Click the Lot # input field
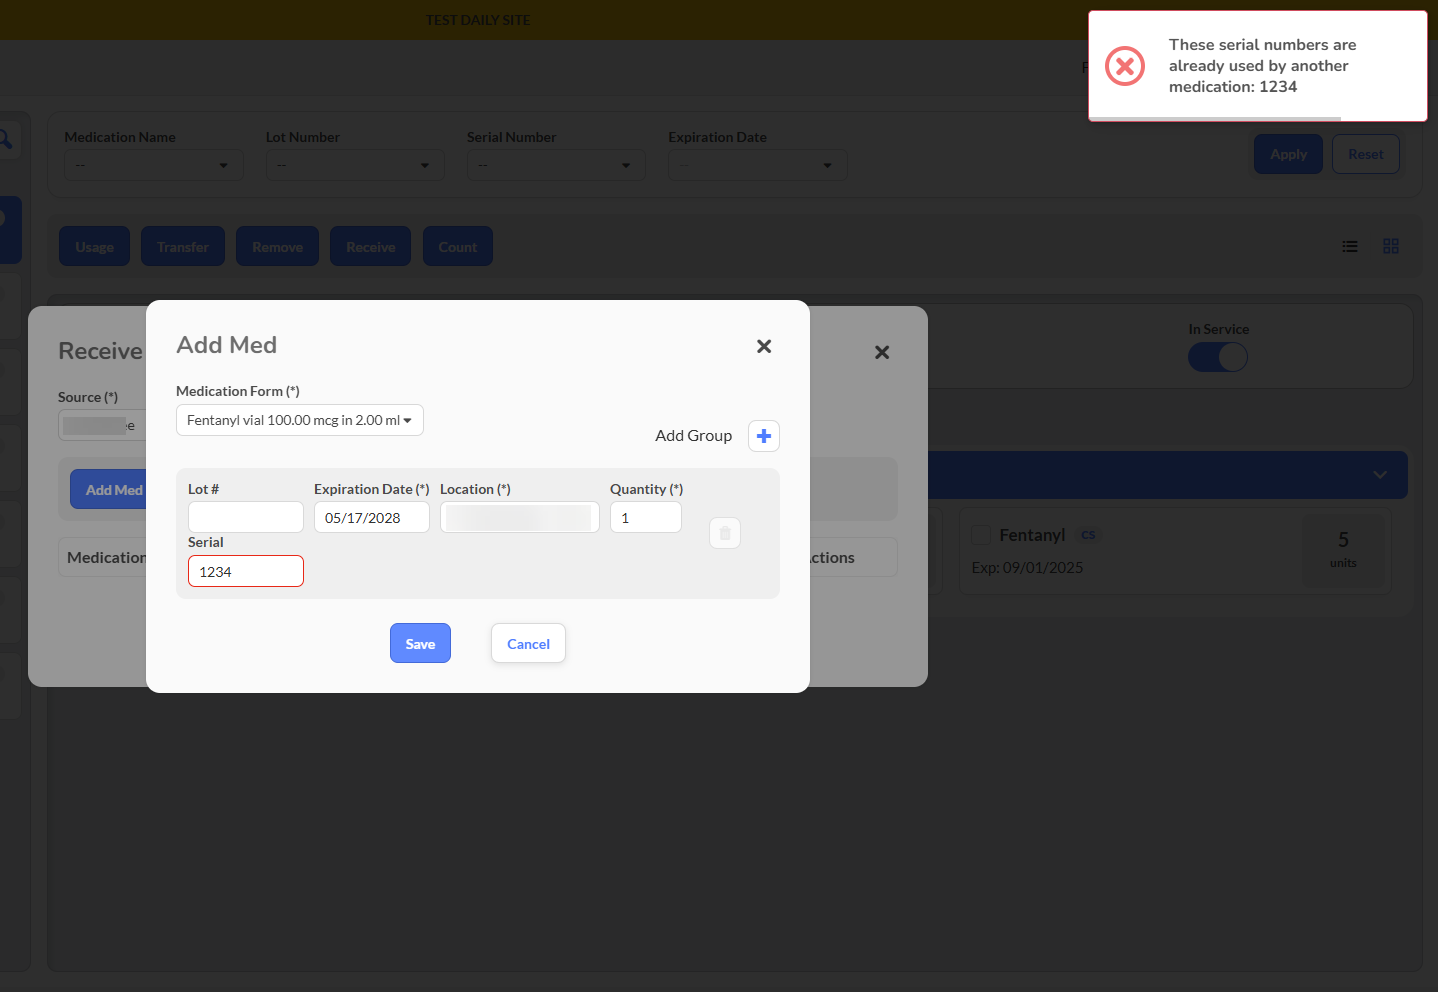 click(x=246, y=517)
